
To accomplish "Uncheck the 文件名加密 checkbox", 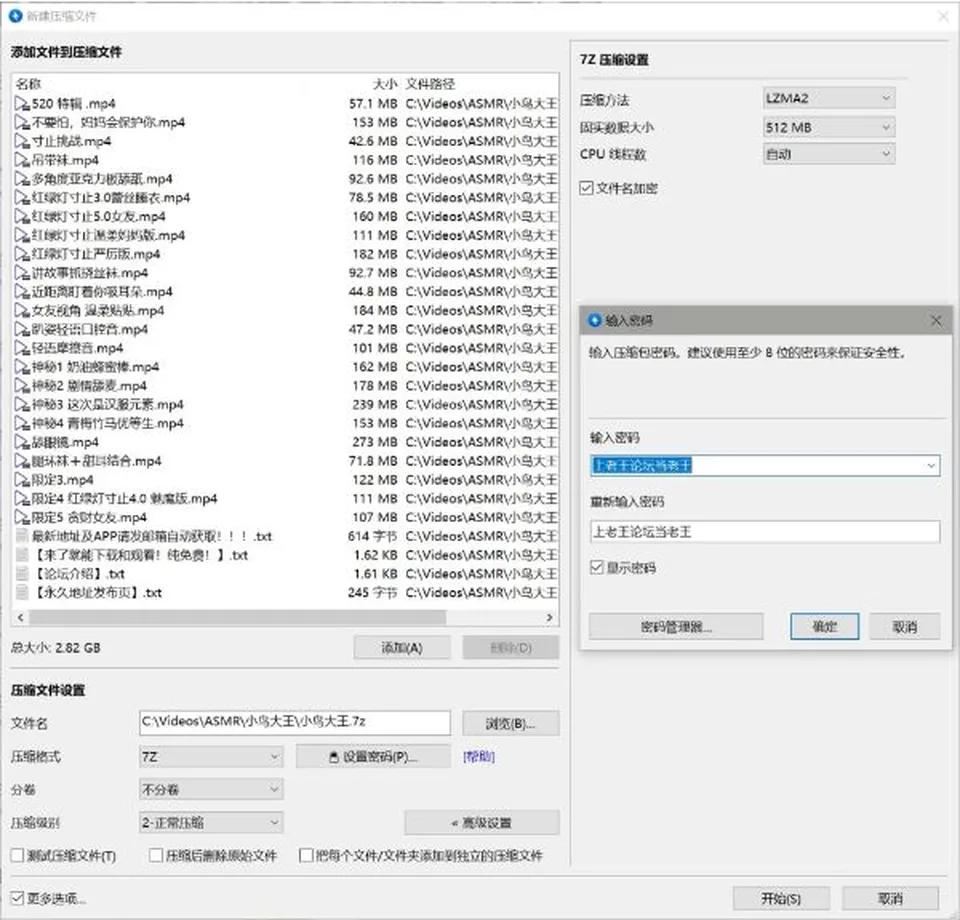I will tap(586, 188).
